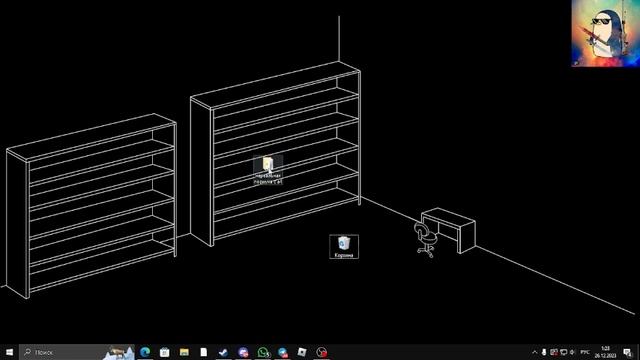Open the blue messenger icon with red badge
Image resolution: width=640 pixels, height=360 pixels.
(282, 352)
